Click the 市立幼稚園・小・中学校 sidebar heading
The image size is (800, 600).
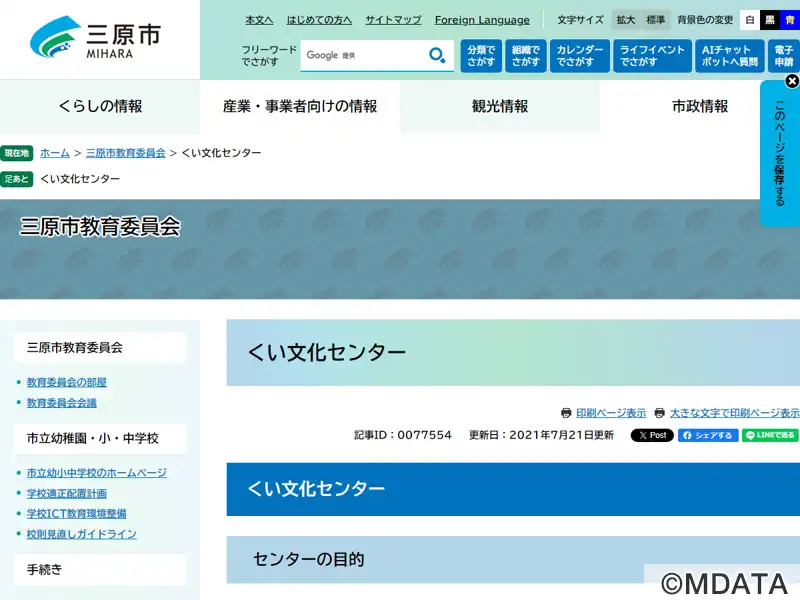click(100, 438)
